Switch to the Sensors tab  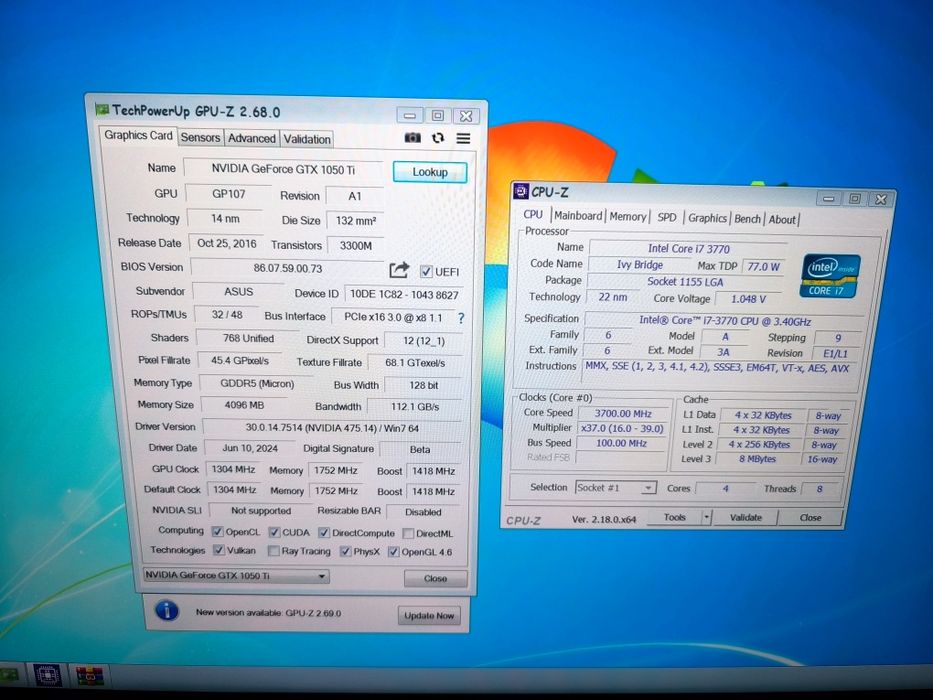[200, 138]
